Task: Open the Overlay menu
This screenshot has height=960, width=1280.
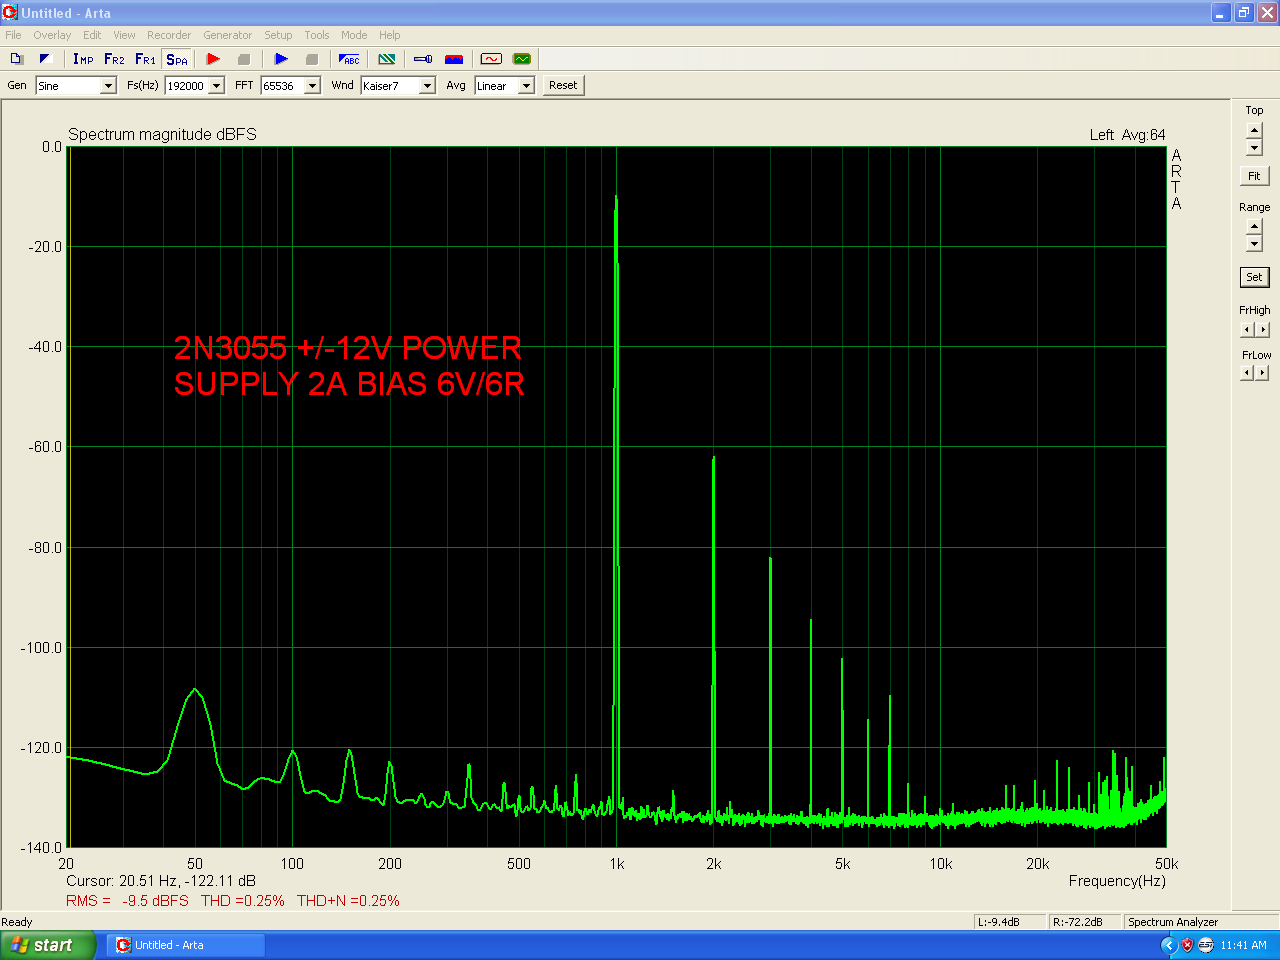Action: pyautogui.click(x=52, y=35)
